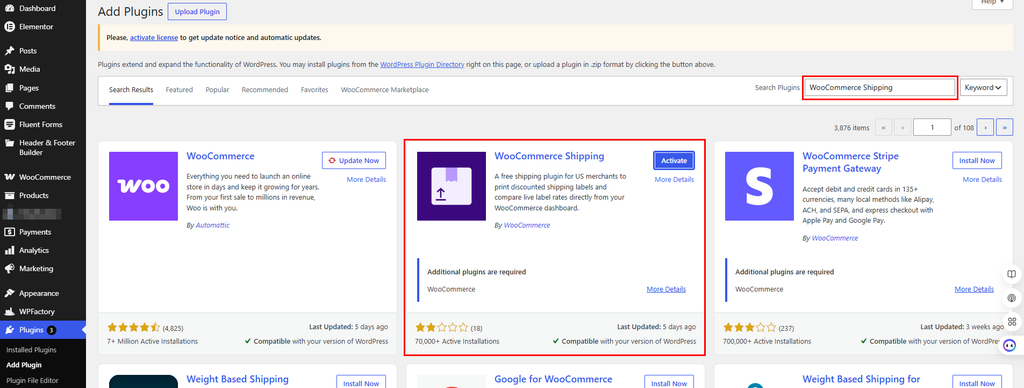Click the Dashboard icon in sidebar
This screenshot has width=1024, height=388.
[10, 8]
